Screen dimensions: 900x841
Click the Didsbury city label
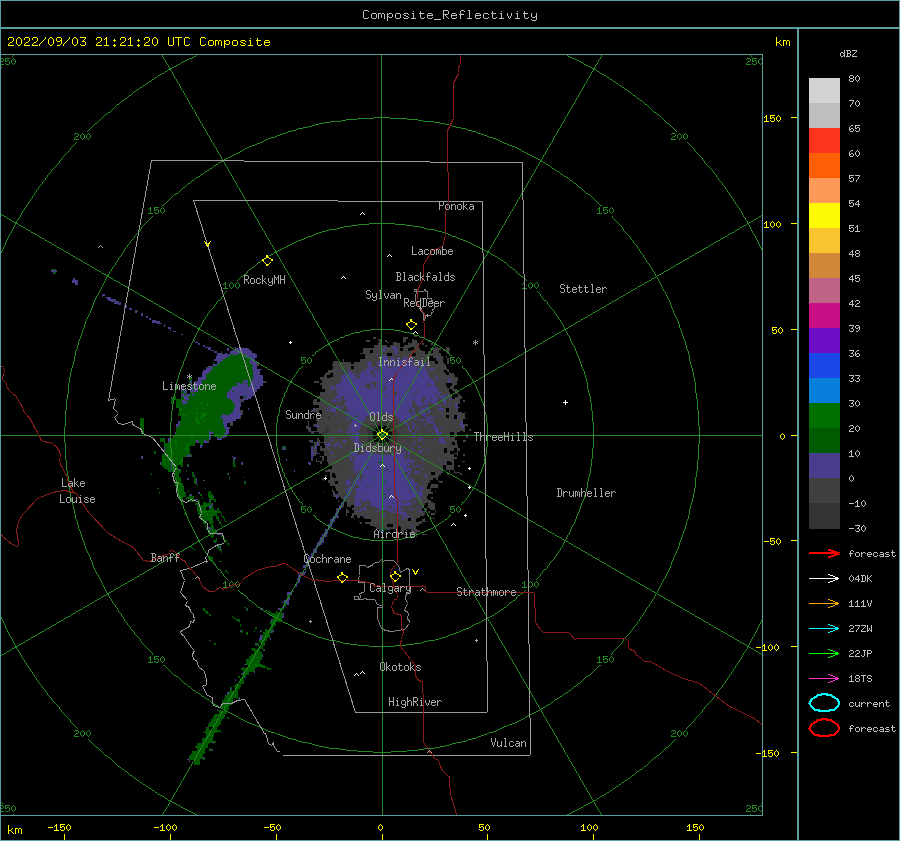tap(377, 448)
